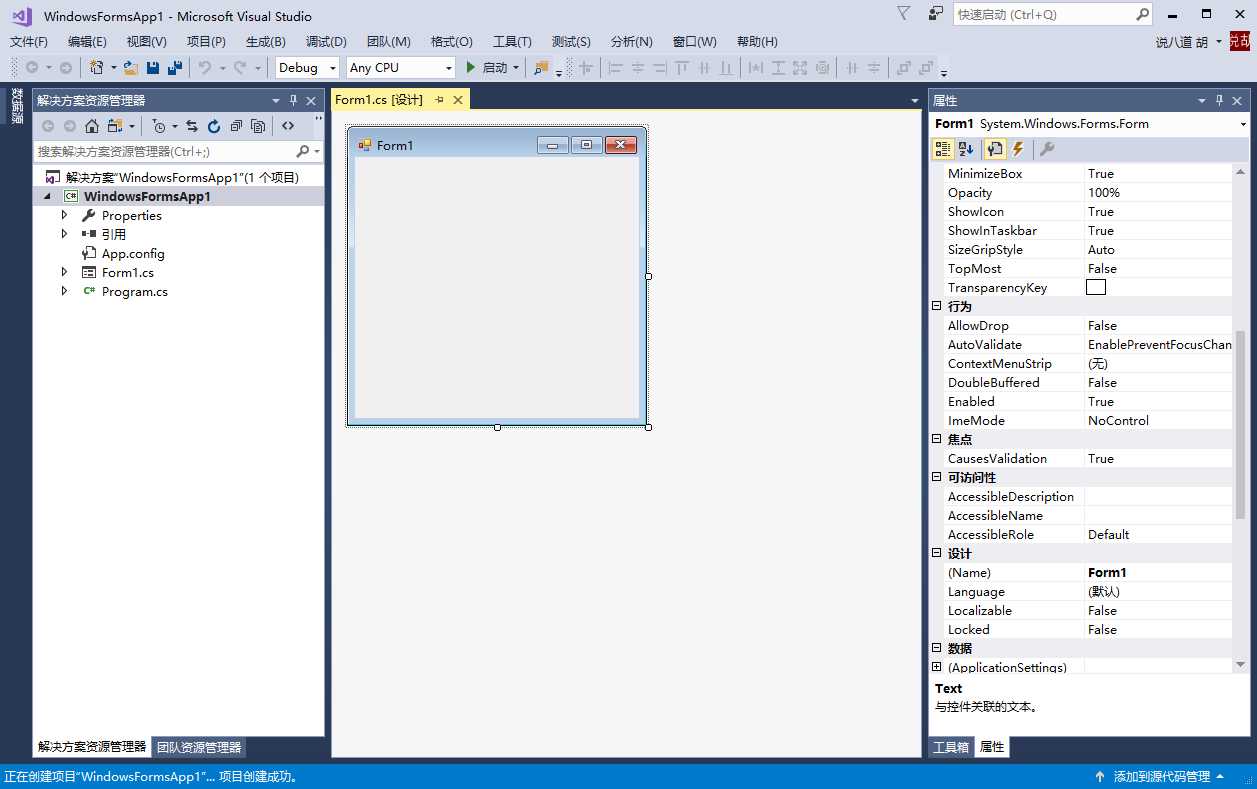The image size is (1257, 789).
Task: Open the 工具(T) menu
Action: [x=512, y=41]
